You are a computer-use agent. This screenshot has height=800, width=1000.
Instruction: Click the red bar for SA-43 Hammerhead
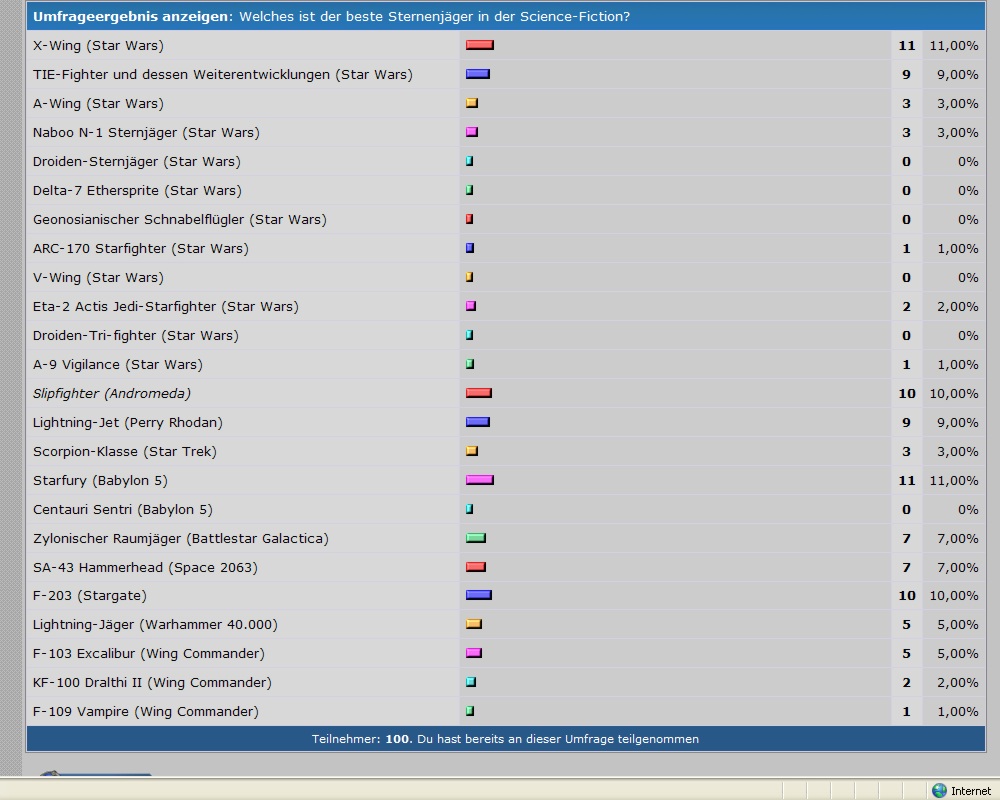476,567
